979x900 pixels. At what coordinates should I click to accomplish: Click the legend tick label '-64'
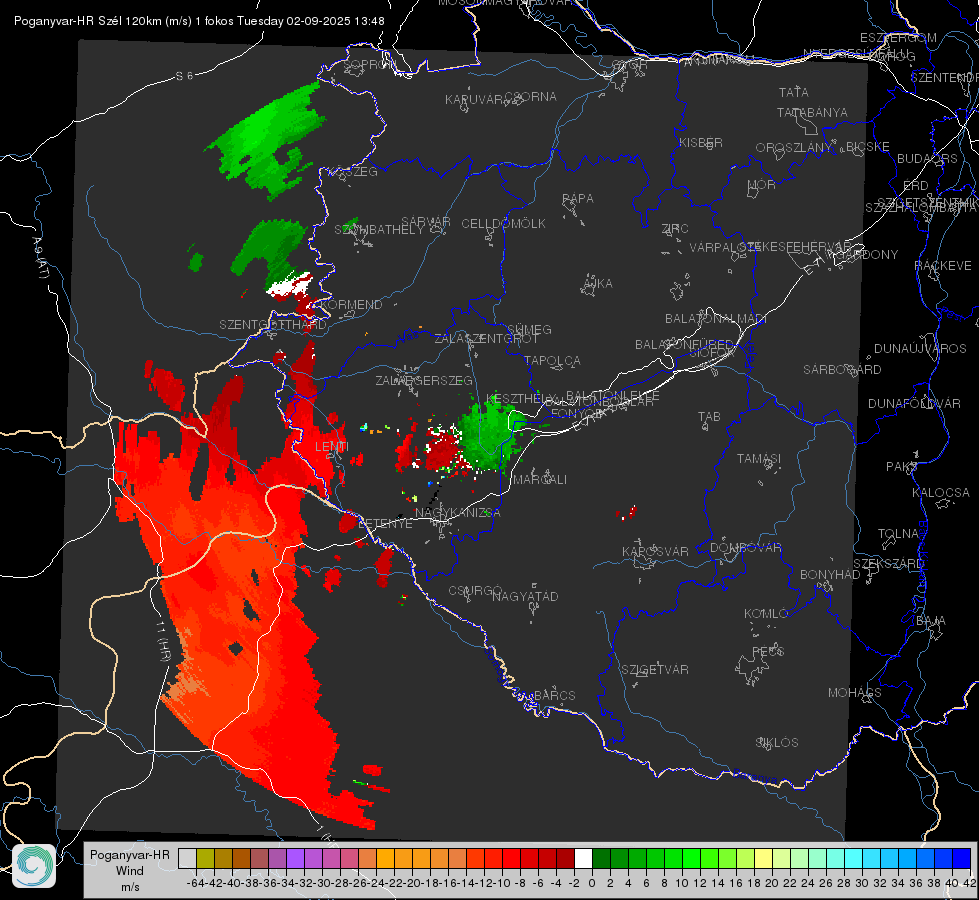(195, 883)
